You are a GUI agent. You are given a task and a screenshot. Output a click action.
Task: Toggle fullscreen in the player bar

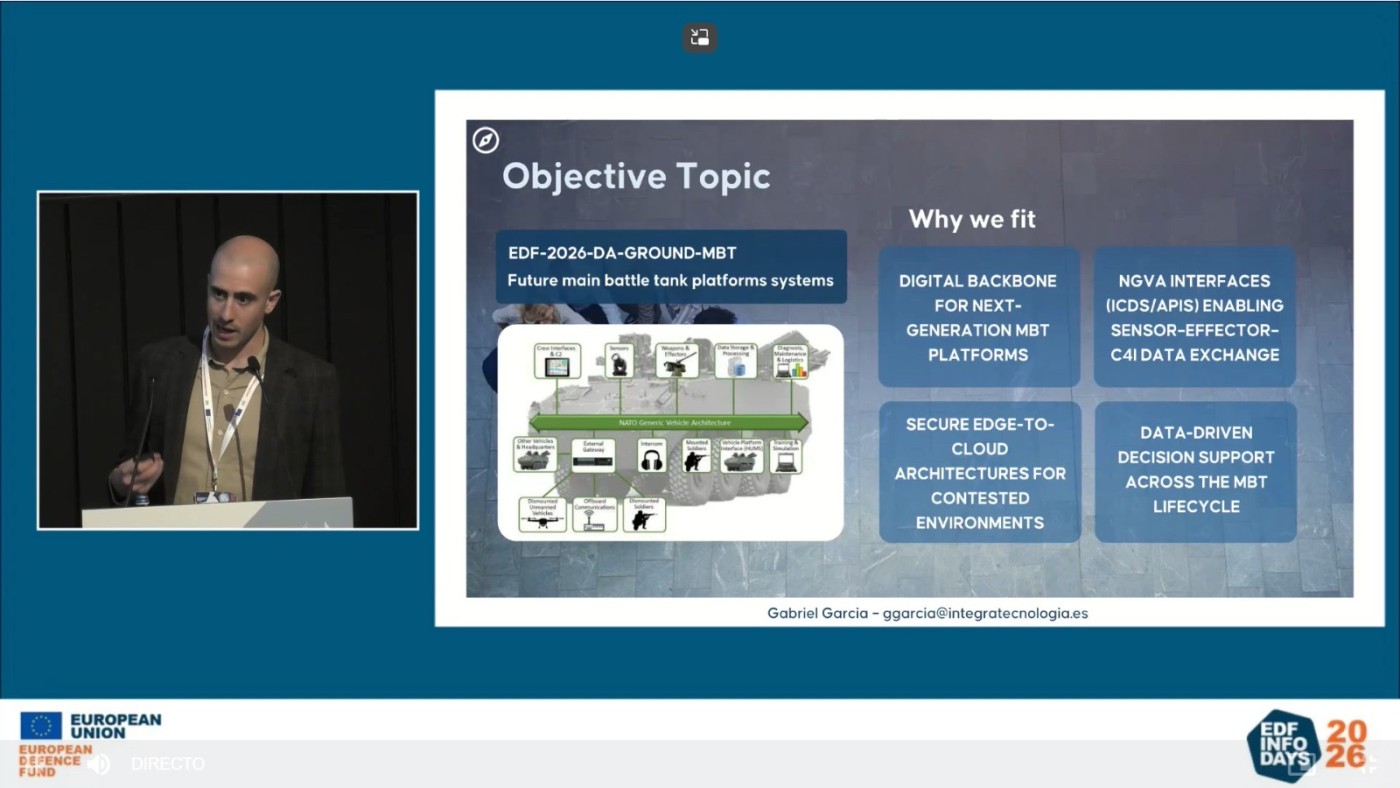pos(1368,764)
